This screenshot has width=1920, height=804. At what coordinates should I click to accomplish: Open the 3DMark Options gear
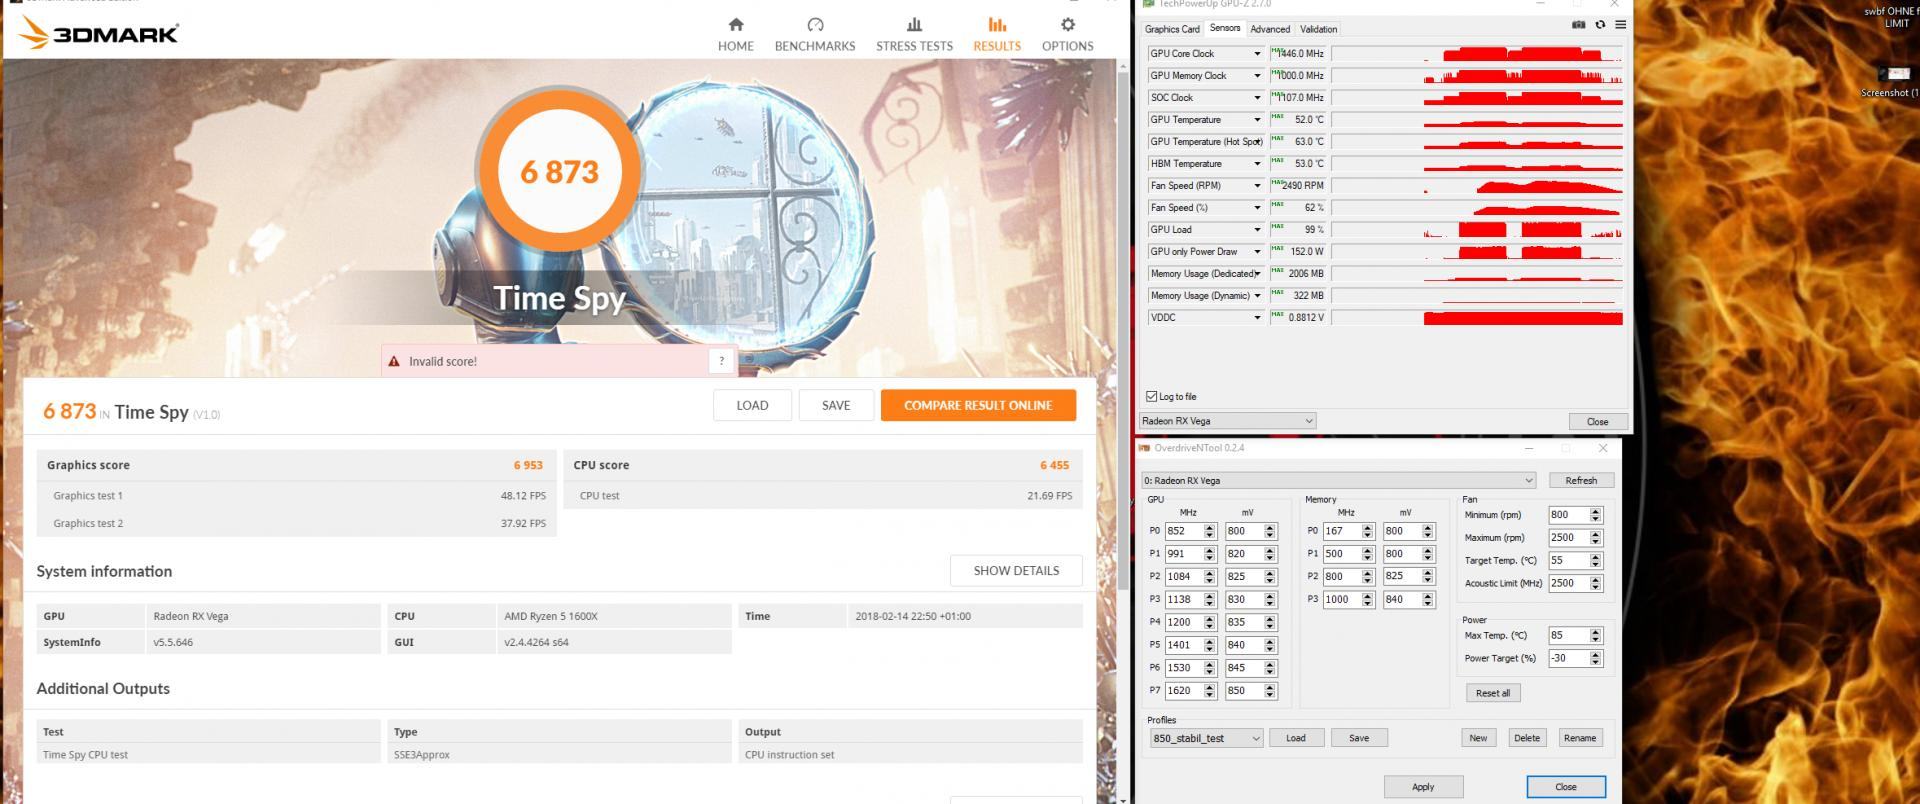click(1067, 34)
